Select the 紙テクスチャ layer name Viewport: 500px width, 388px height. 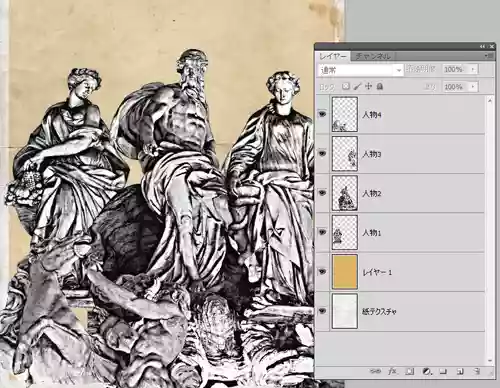click(379, 312)
